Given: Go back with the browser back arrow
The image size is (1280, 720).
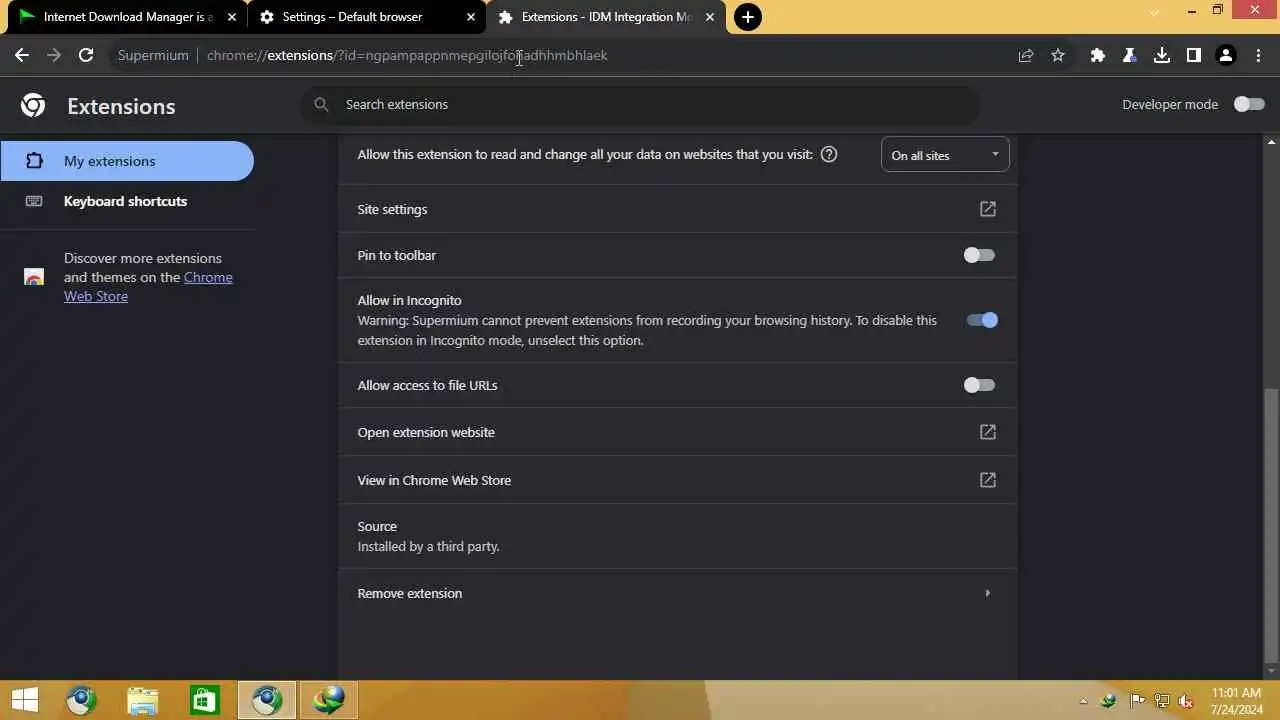Looking at the screenshot, I should point(22,56).
